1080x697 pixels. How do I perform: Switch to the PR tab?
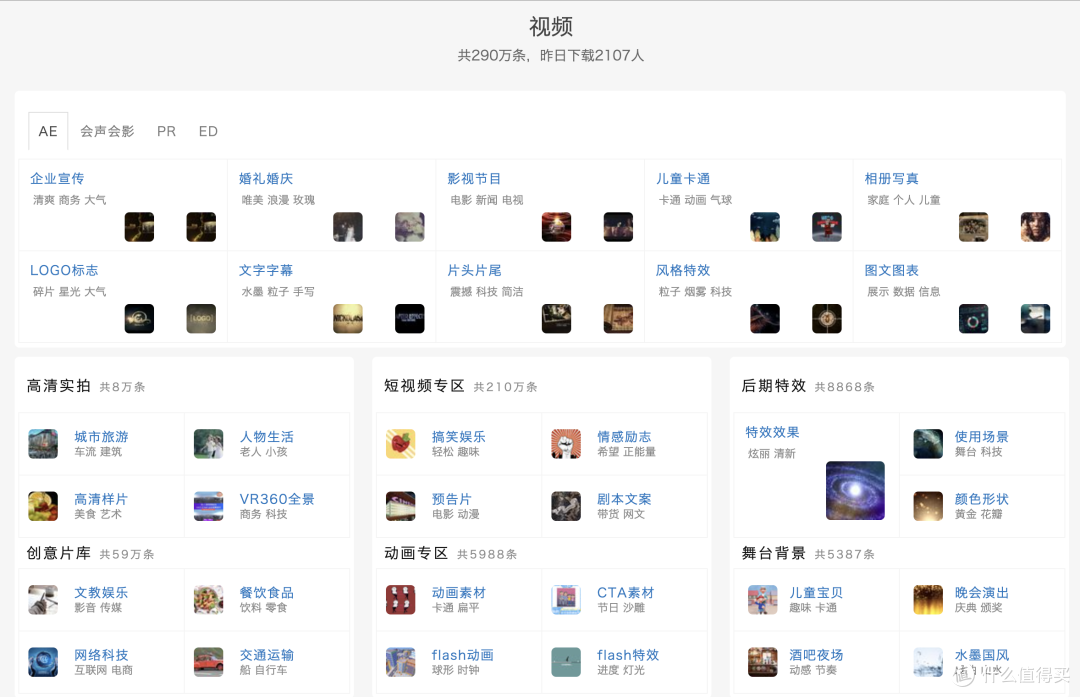[x=166, y=131]
